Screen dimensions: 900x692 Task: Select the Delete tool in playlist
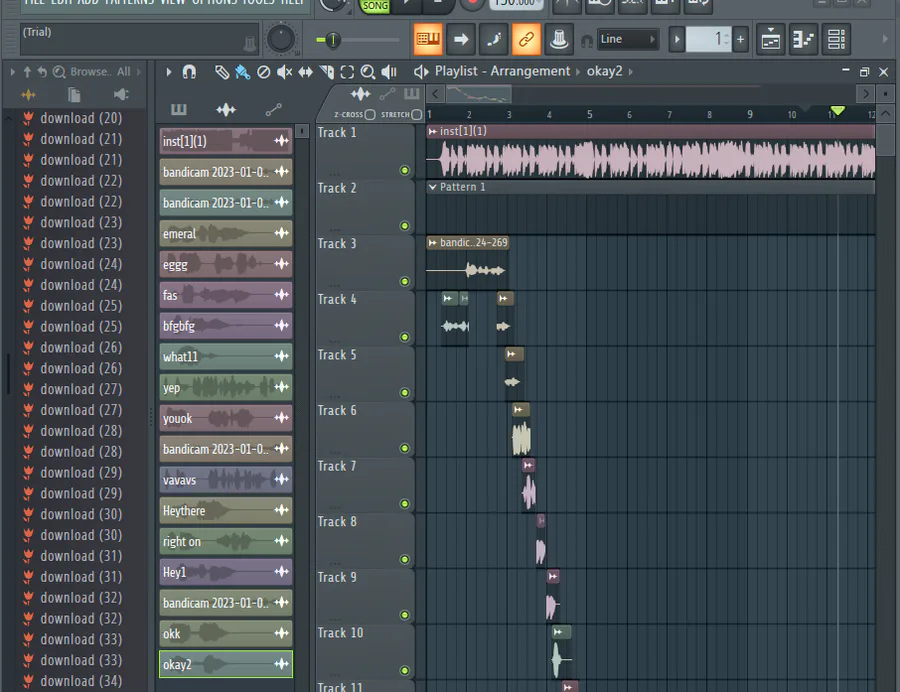pyautogui.click(x=263, y=72)
